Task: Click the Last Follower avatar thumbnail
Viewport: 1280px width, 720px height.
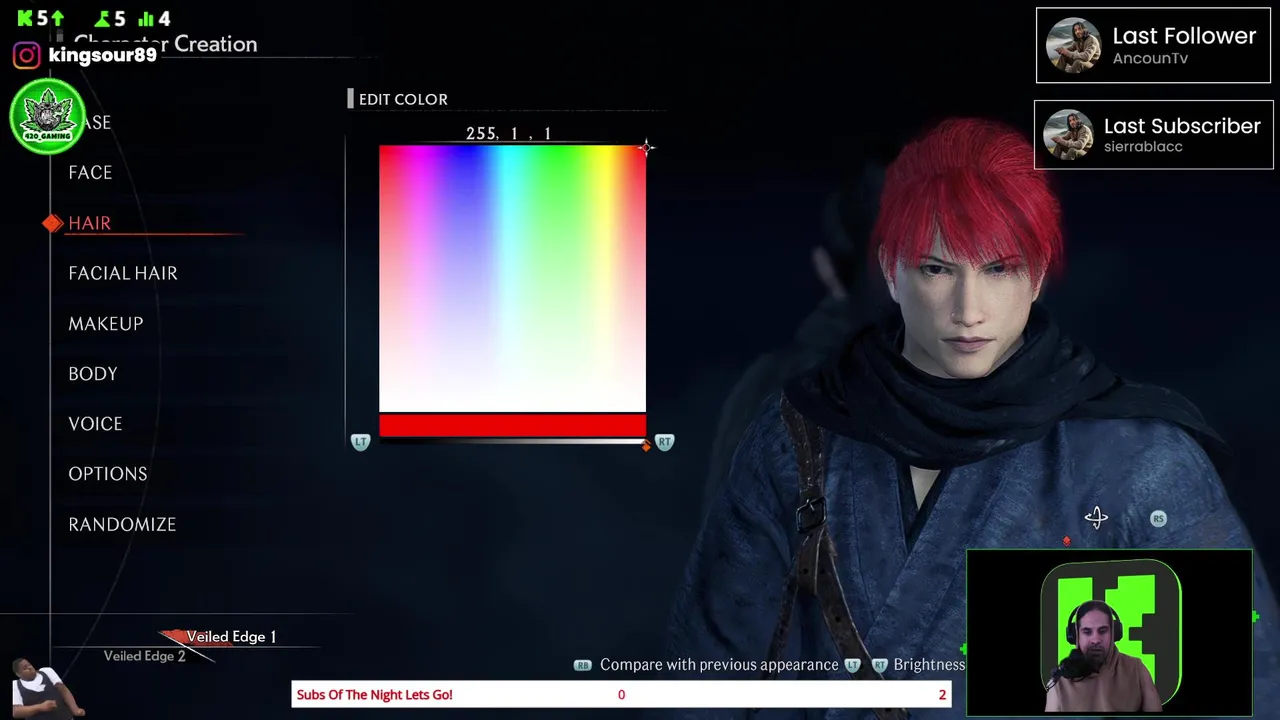Action: point(1073,45)
